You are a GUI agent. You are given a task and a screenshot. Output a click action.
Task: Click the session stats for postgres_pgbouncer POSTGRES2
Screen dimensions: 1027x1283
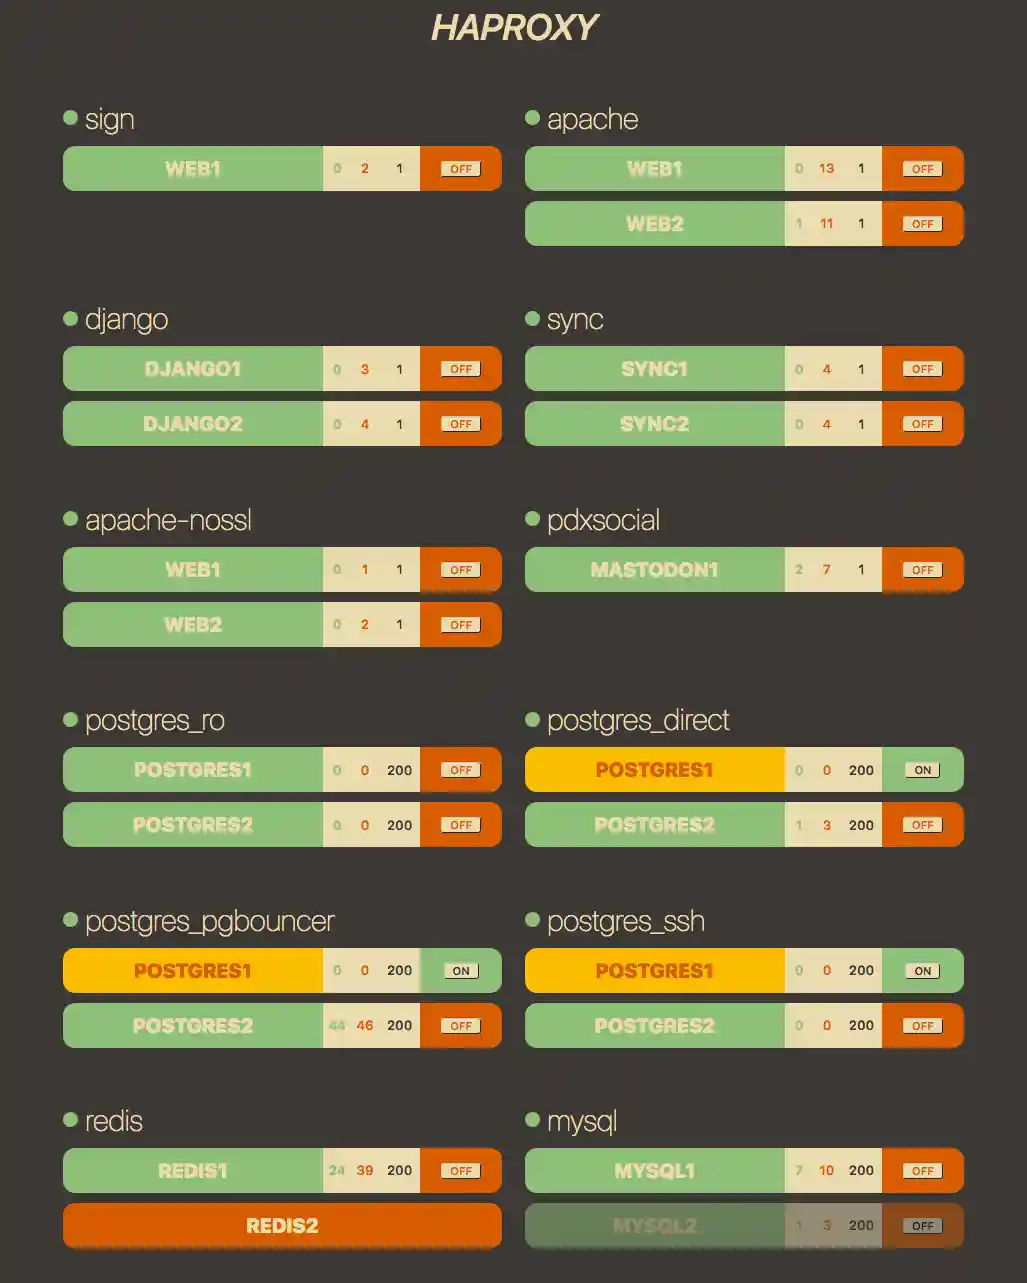371,1026
